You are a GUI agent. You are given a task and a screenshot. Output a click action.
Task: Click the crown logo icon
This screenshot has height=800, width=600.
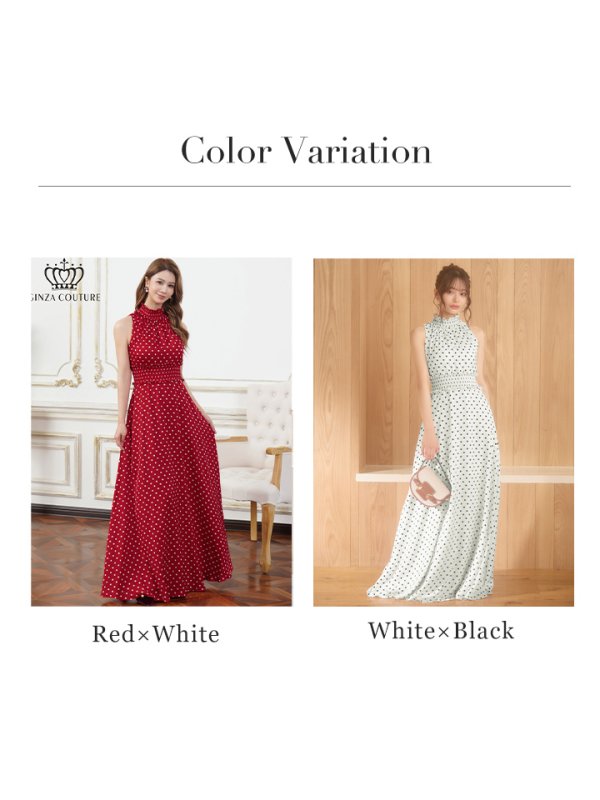pyautogui.click(x=64, y=274)
